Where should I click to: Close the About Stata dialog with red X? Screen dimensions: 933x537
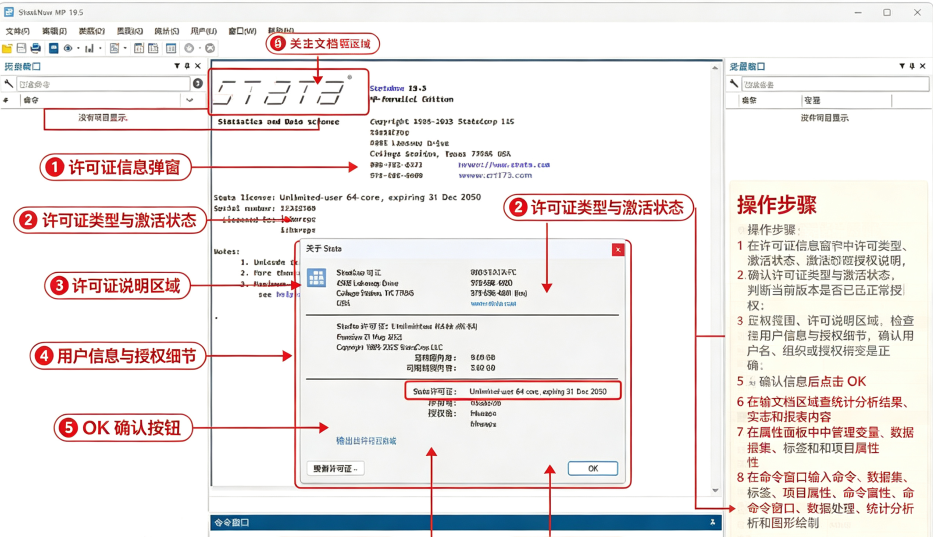[x=618, y=249]
